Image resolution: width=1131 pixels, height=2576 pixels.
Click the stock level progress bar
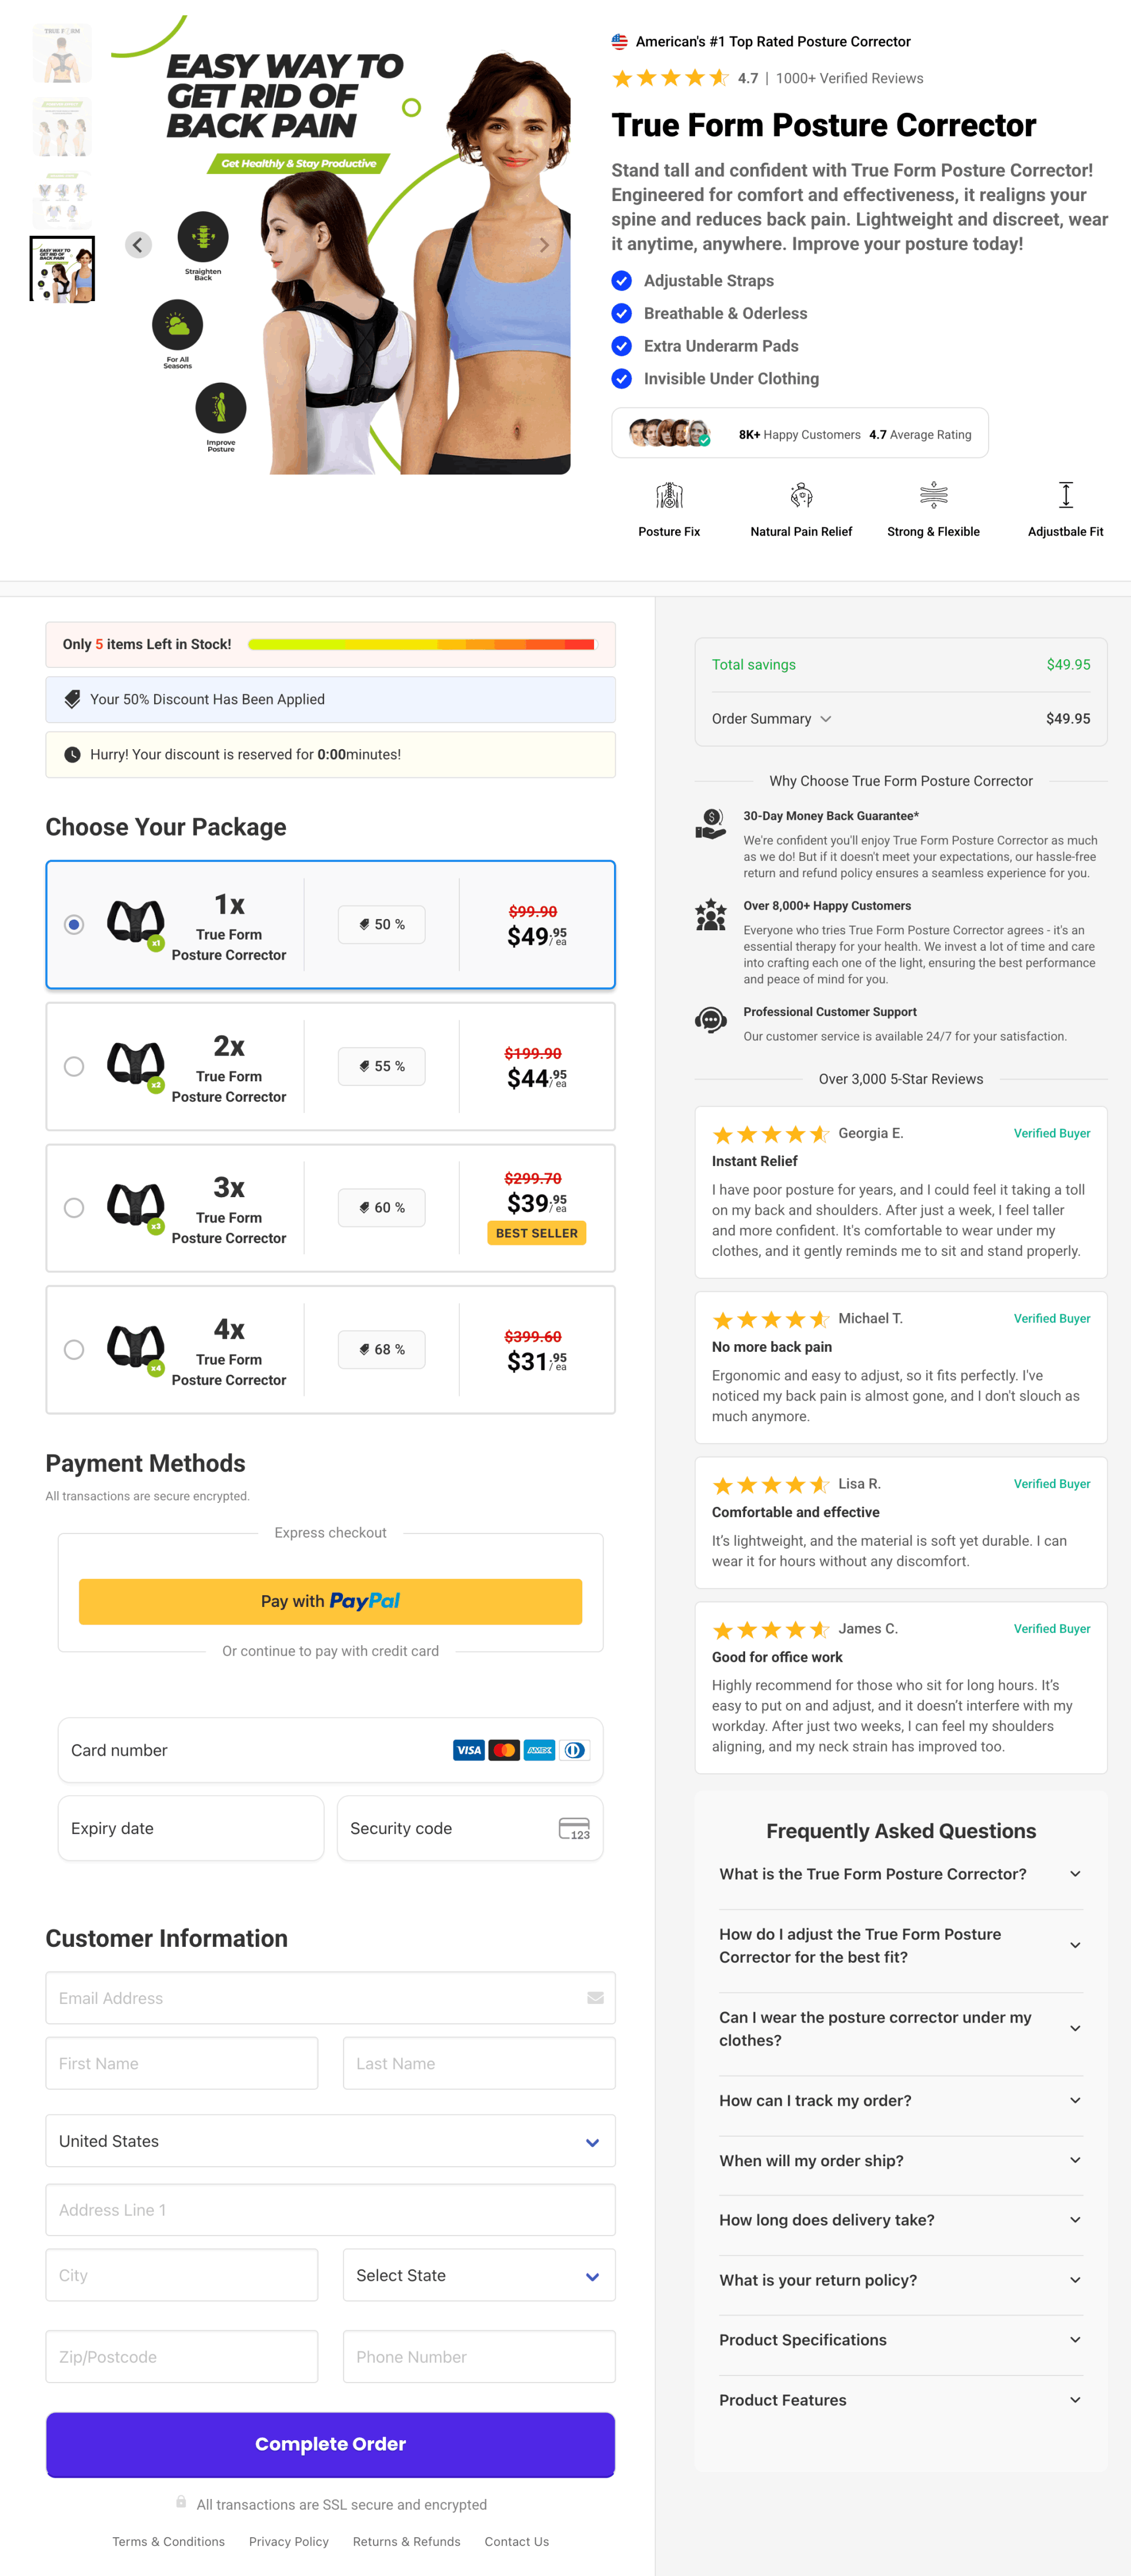click(x=421, y=645)
